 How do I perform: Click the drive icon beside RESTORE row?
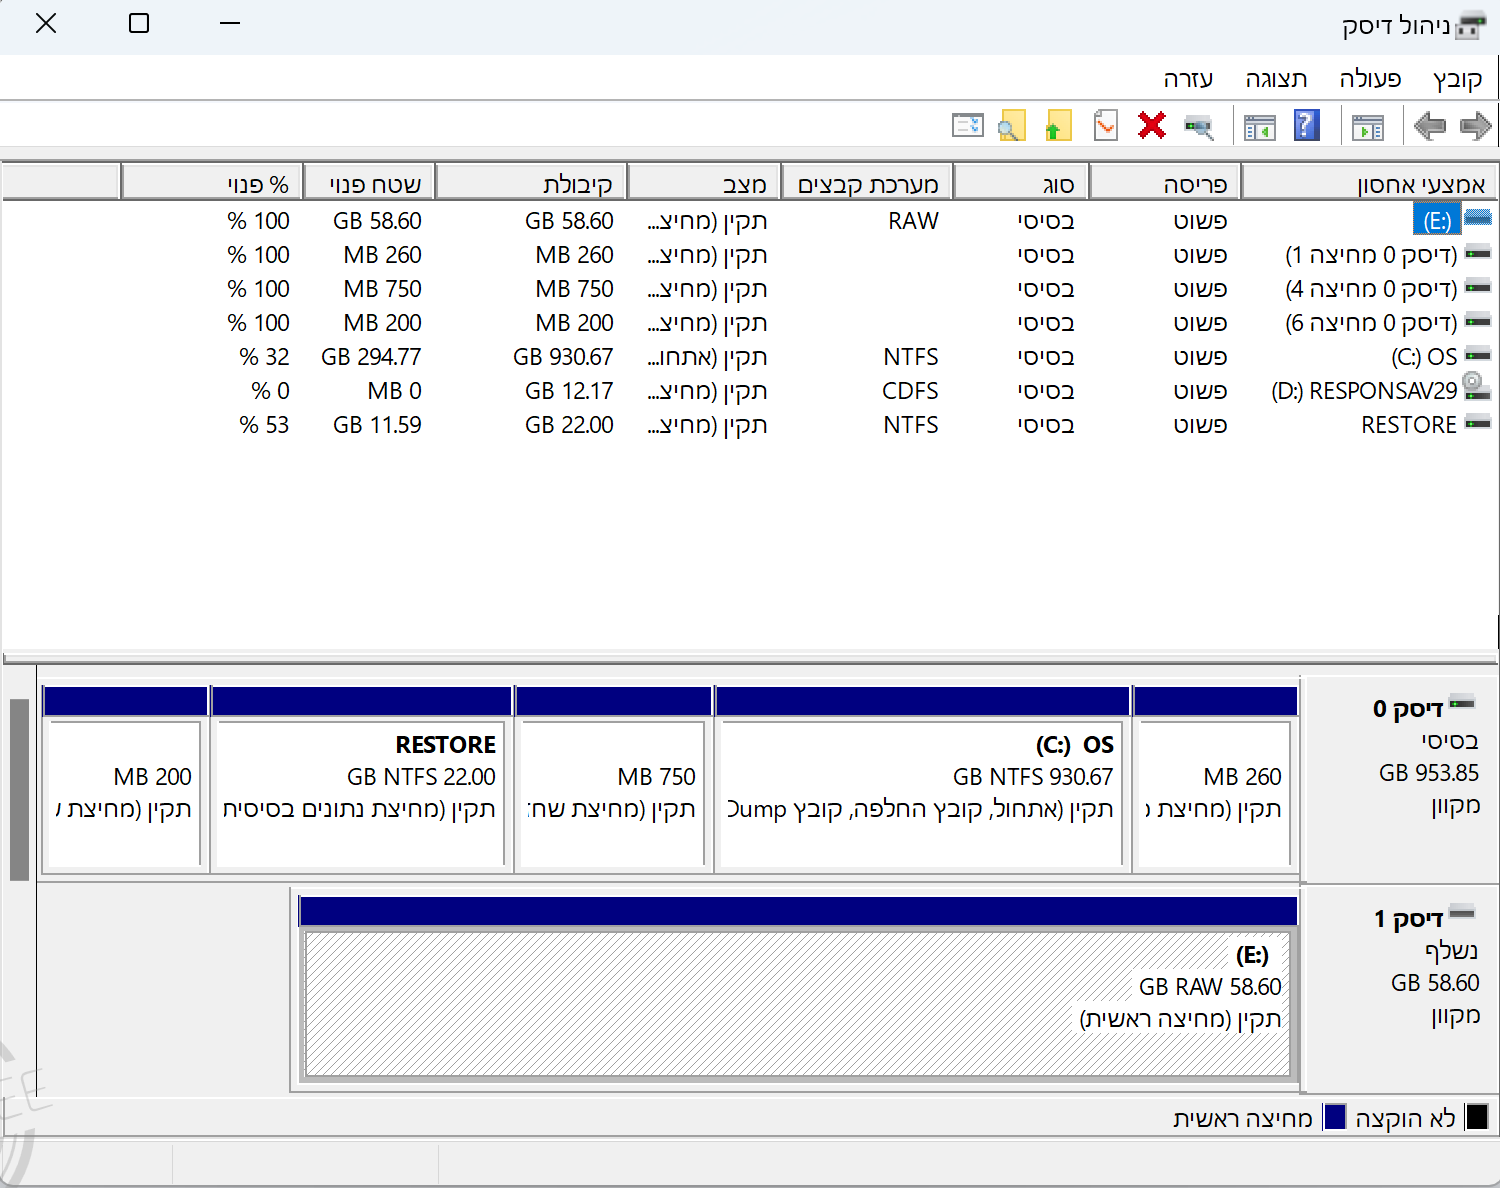(x=1477, y=424)
